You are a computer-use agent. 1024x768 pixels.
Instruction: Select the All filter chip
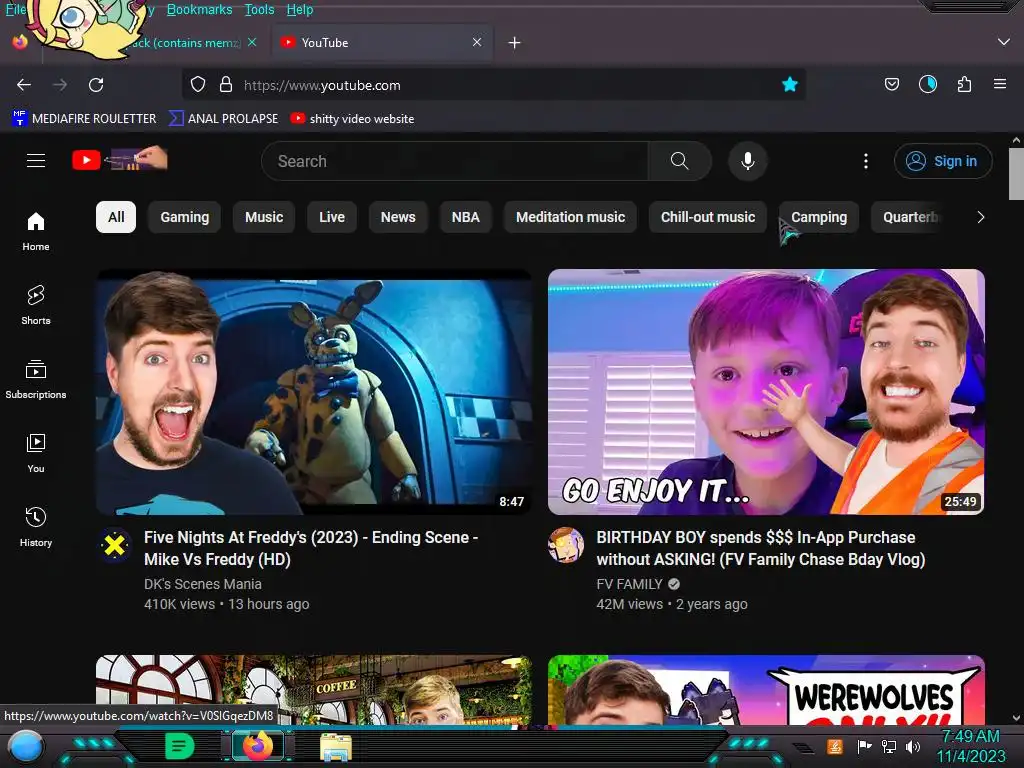pos(116,217)
